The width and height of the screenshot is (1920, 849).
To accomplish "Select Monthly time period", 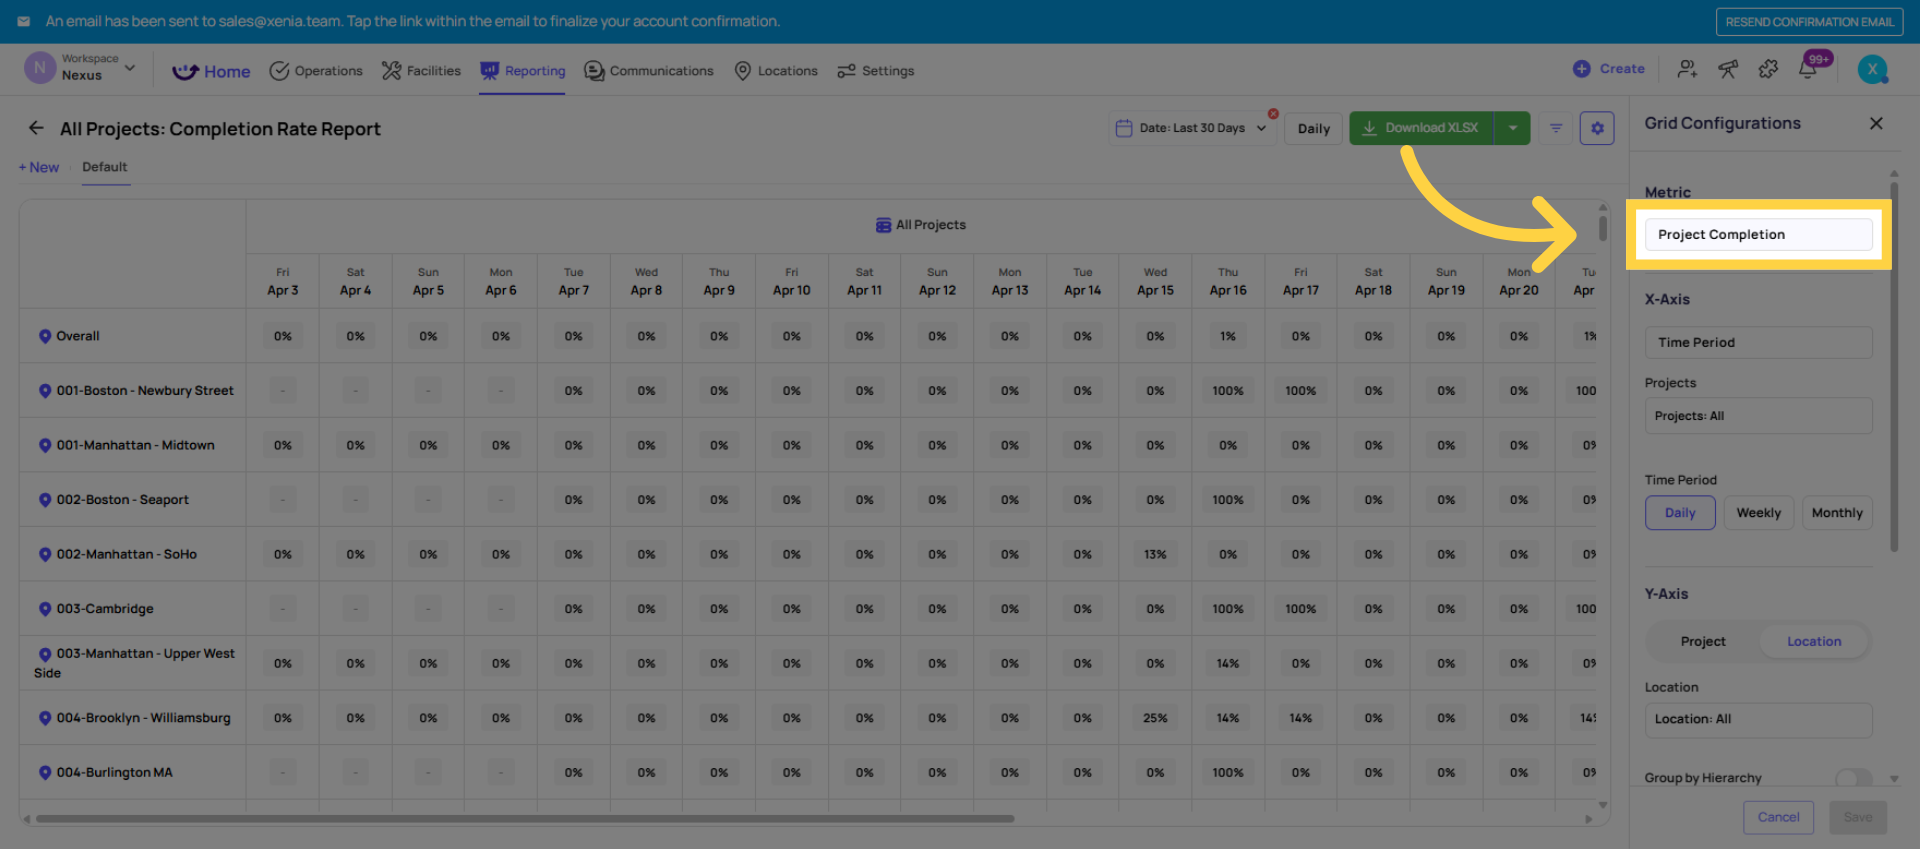I will [x=1837, y=513].
